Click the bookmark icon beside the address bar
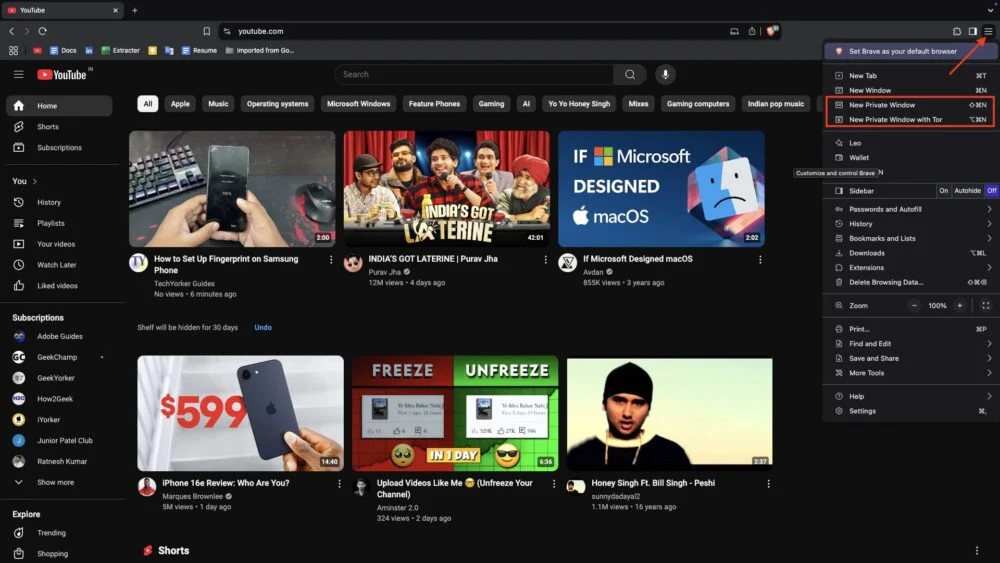Image resolution: width=1000 pixels, height=563 pixels. coord(207,31)
